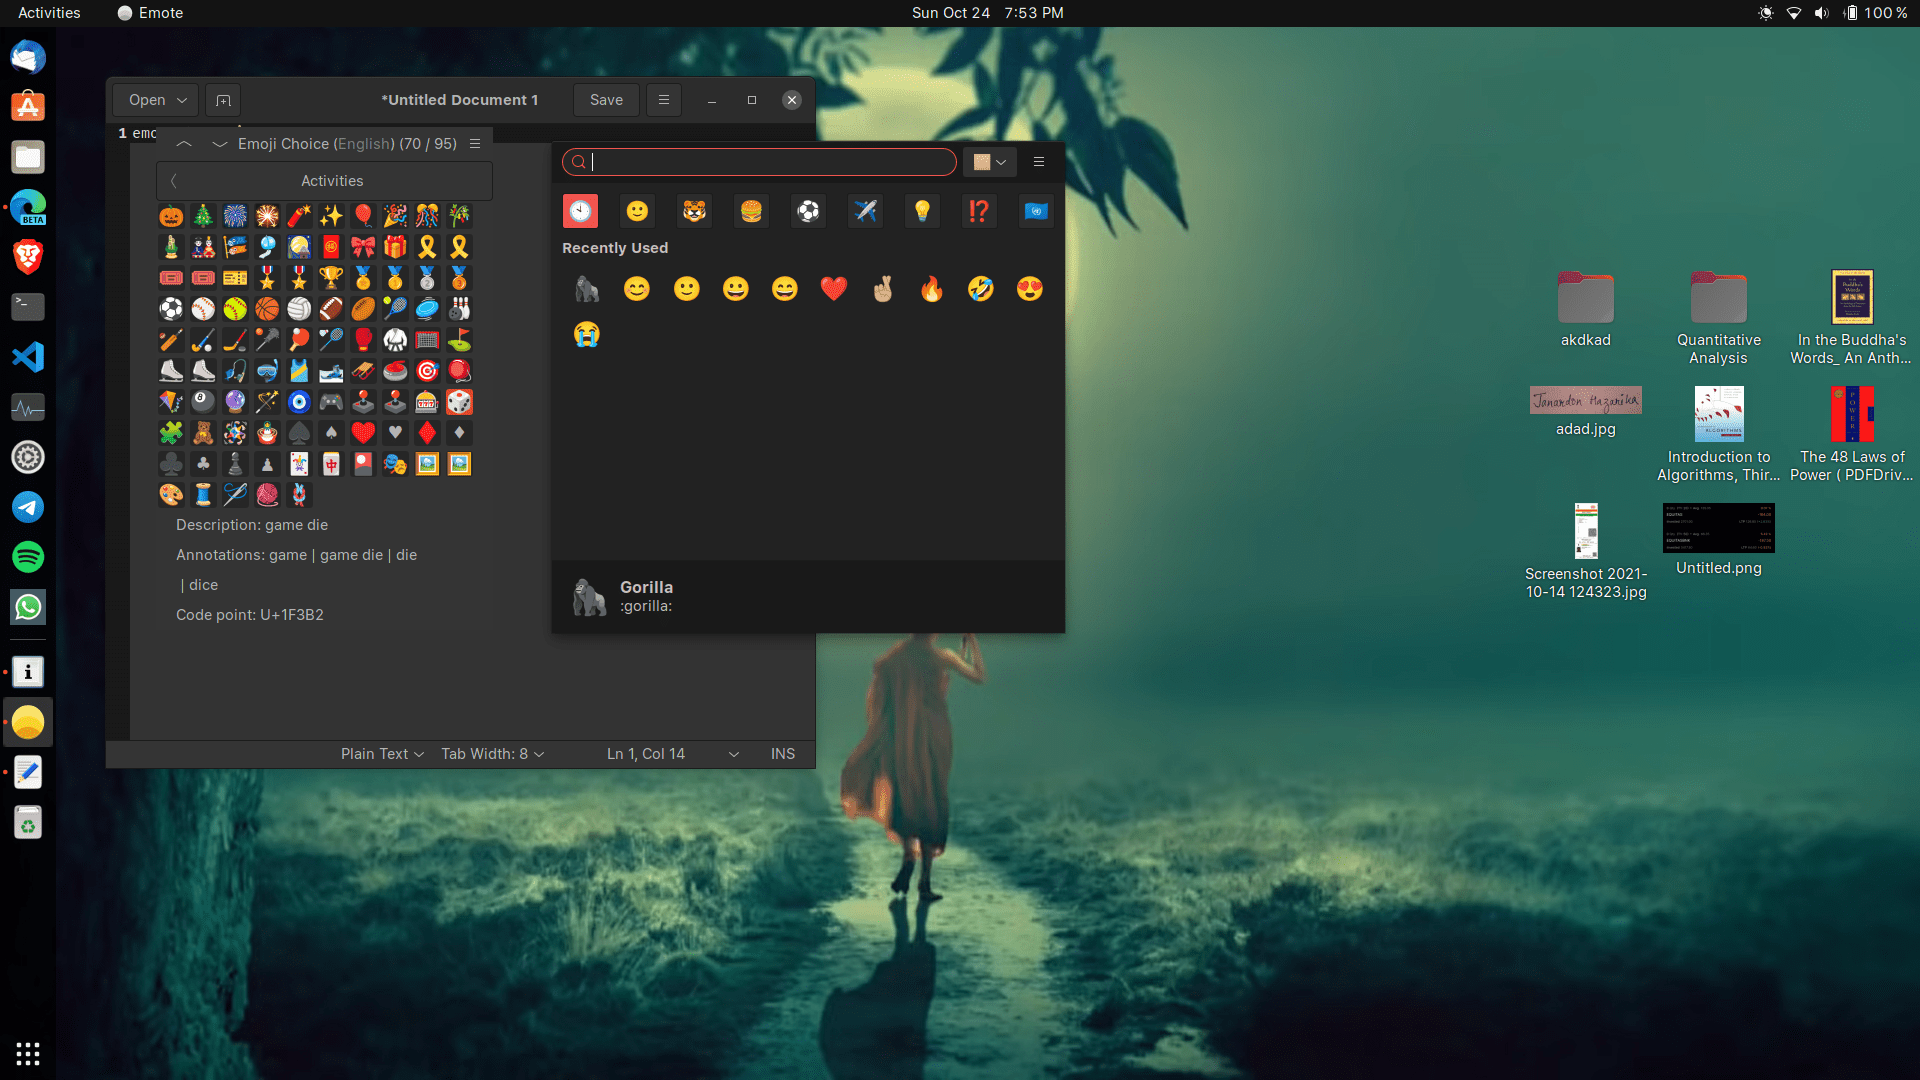
Task: Select the Recently Used clock category in Emote
Action: coord(580,211)
